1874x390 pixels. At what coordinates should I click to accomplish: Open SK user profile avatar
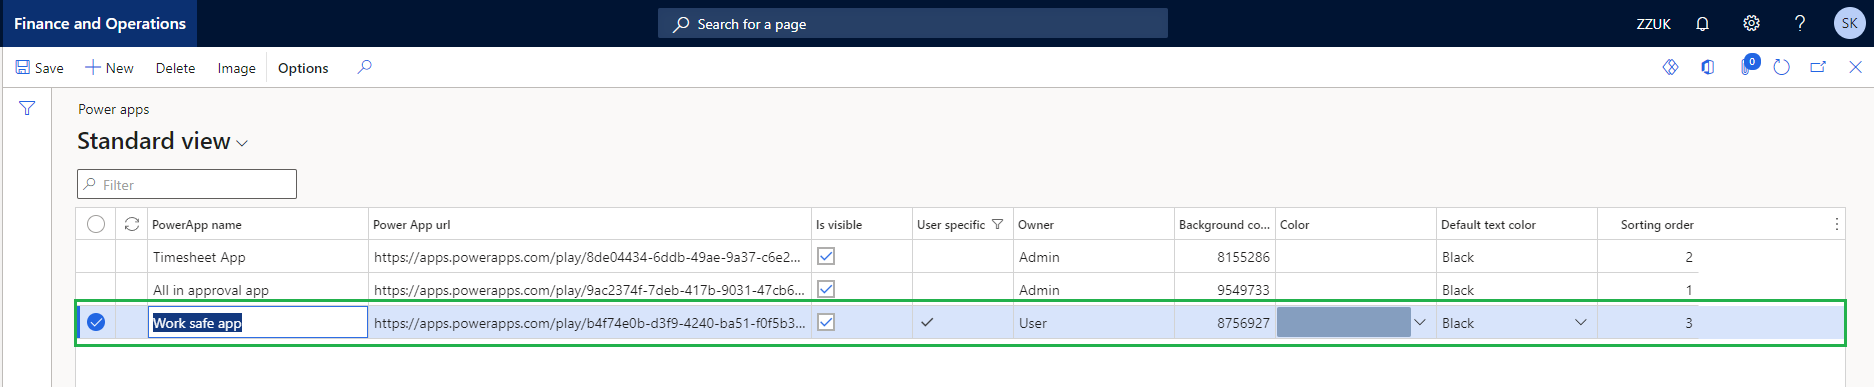[1849, 23]
